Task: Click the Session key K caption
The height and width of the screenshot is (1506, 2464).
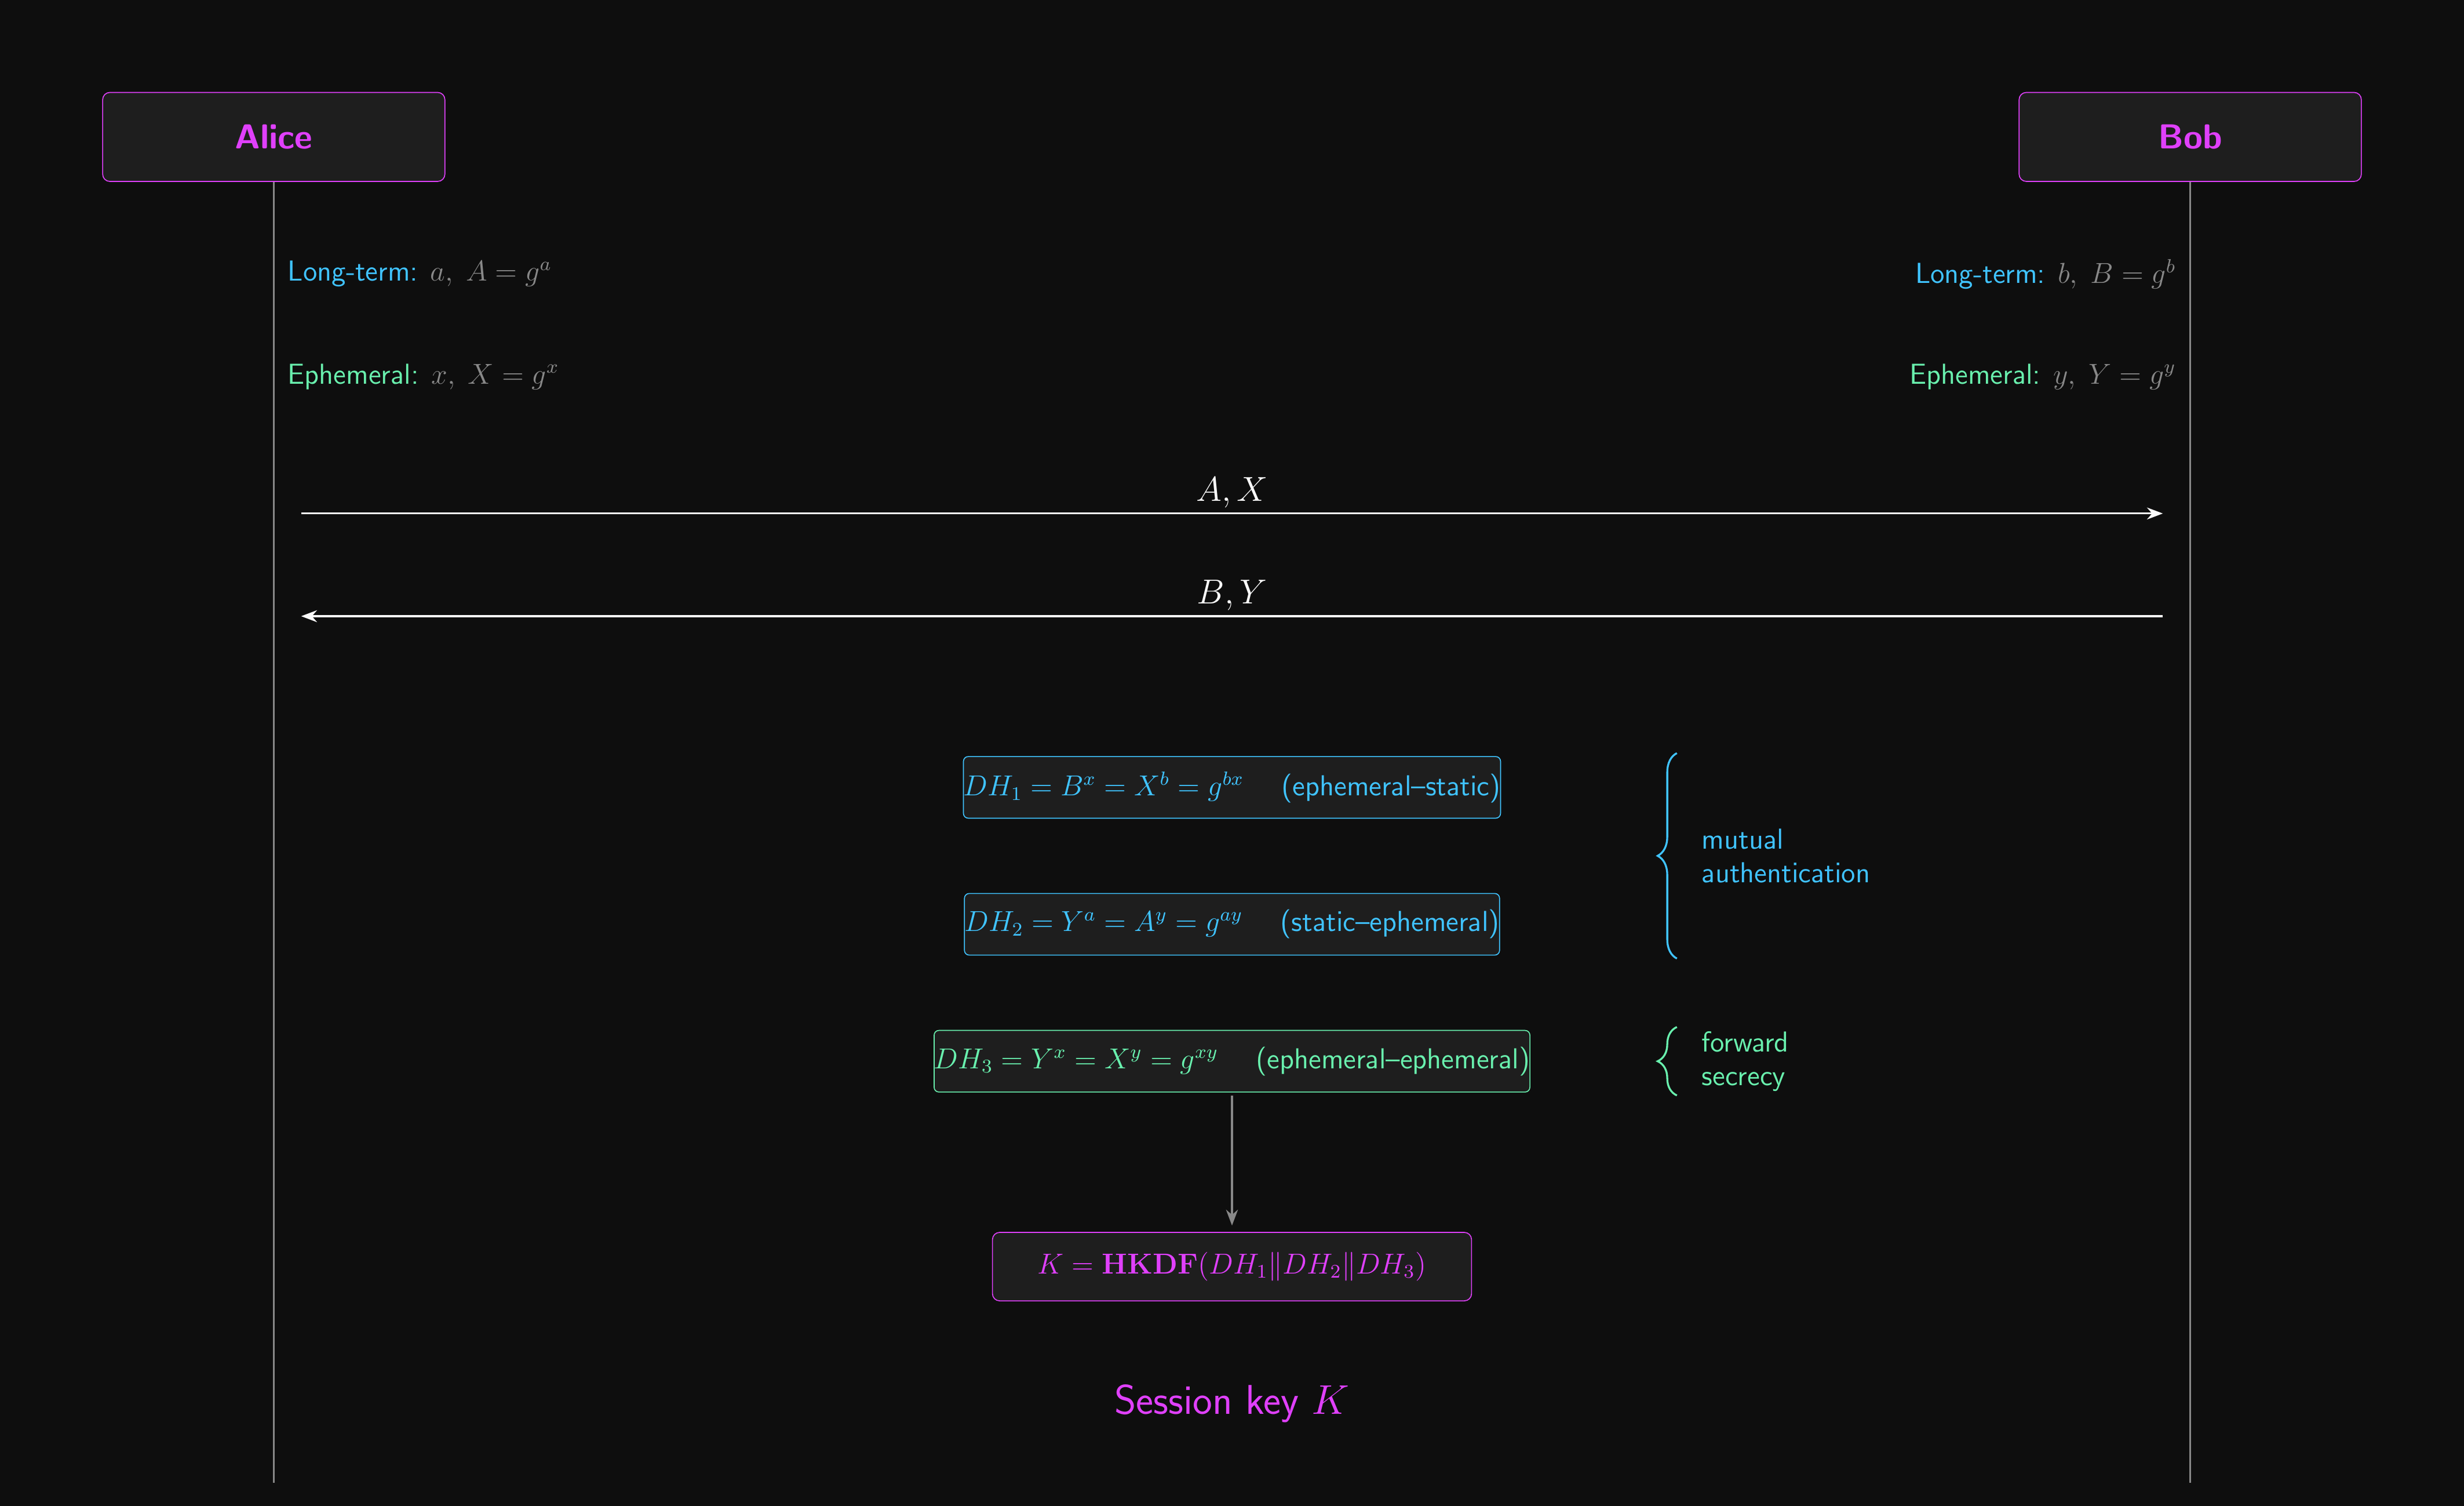Action: [1231, 1401]
